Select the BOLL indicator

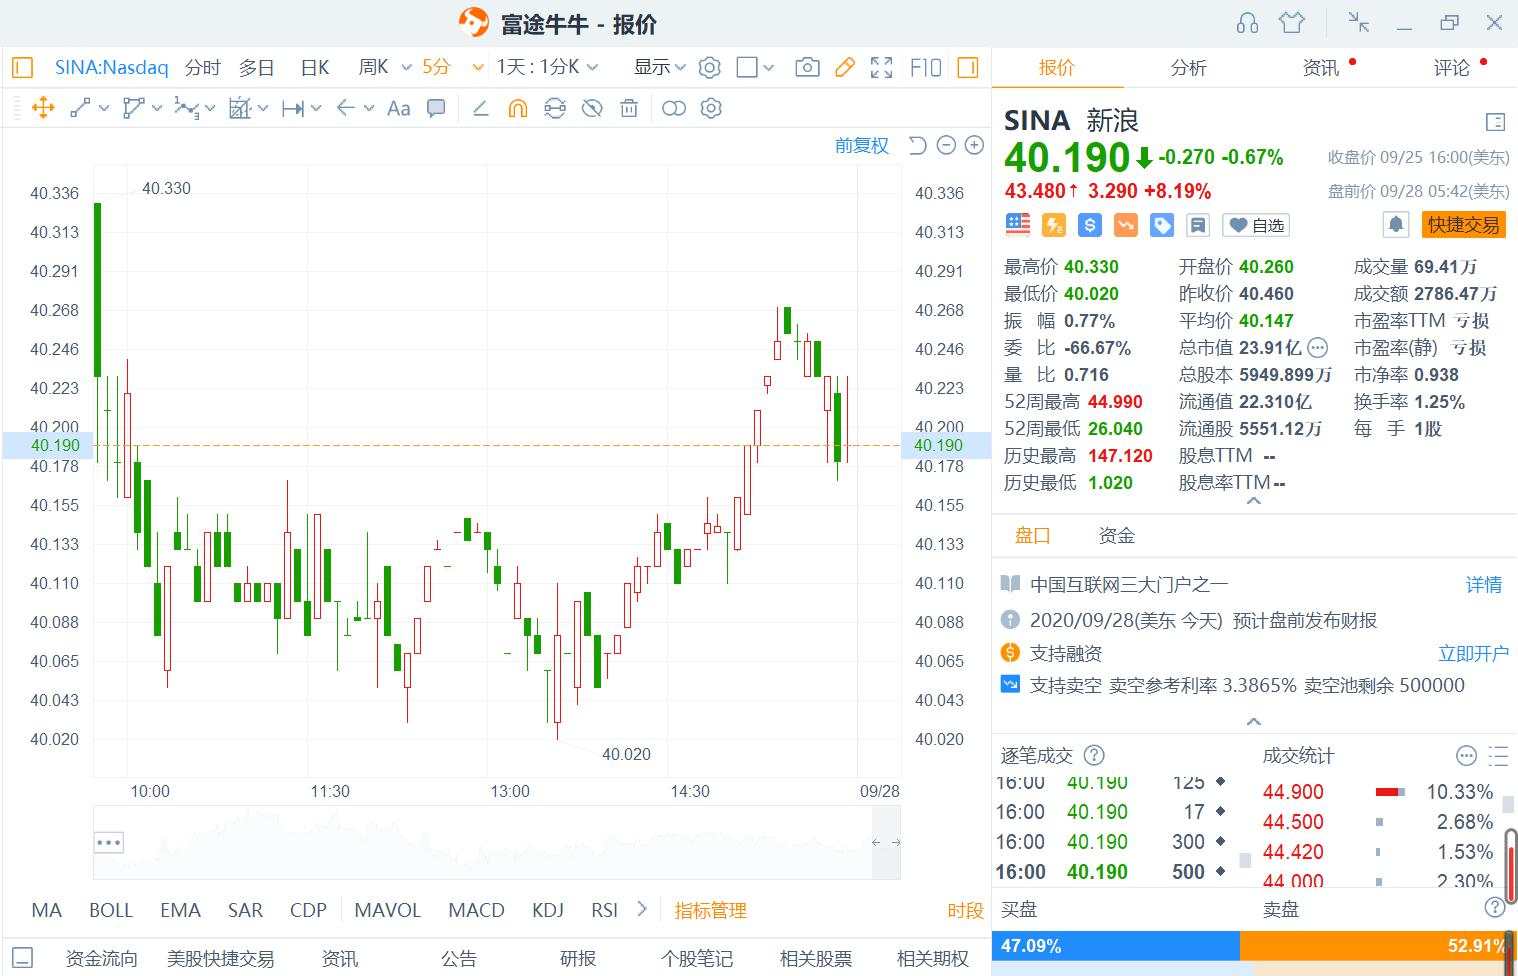pyautogui.click(x=111, y=911)
